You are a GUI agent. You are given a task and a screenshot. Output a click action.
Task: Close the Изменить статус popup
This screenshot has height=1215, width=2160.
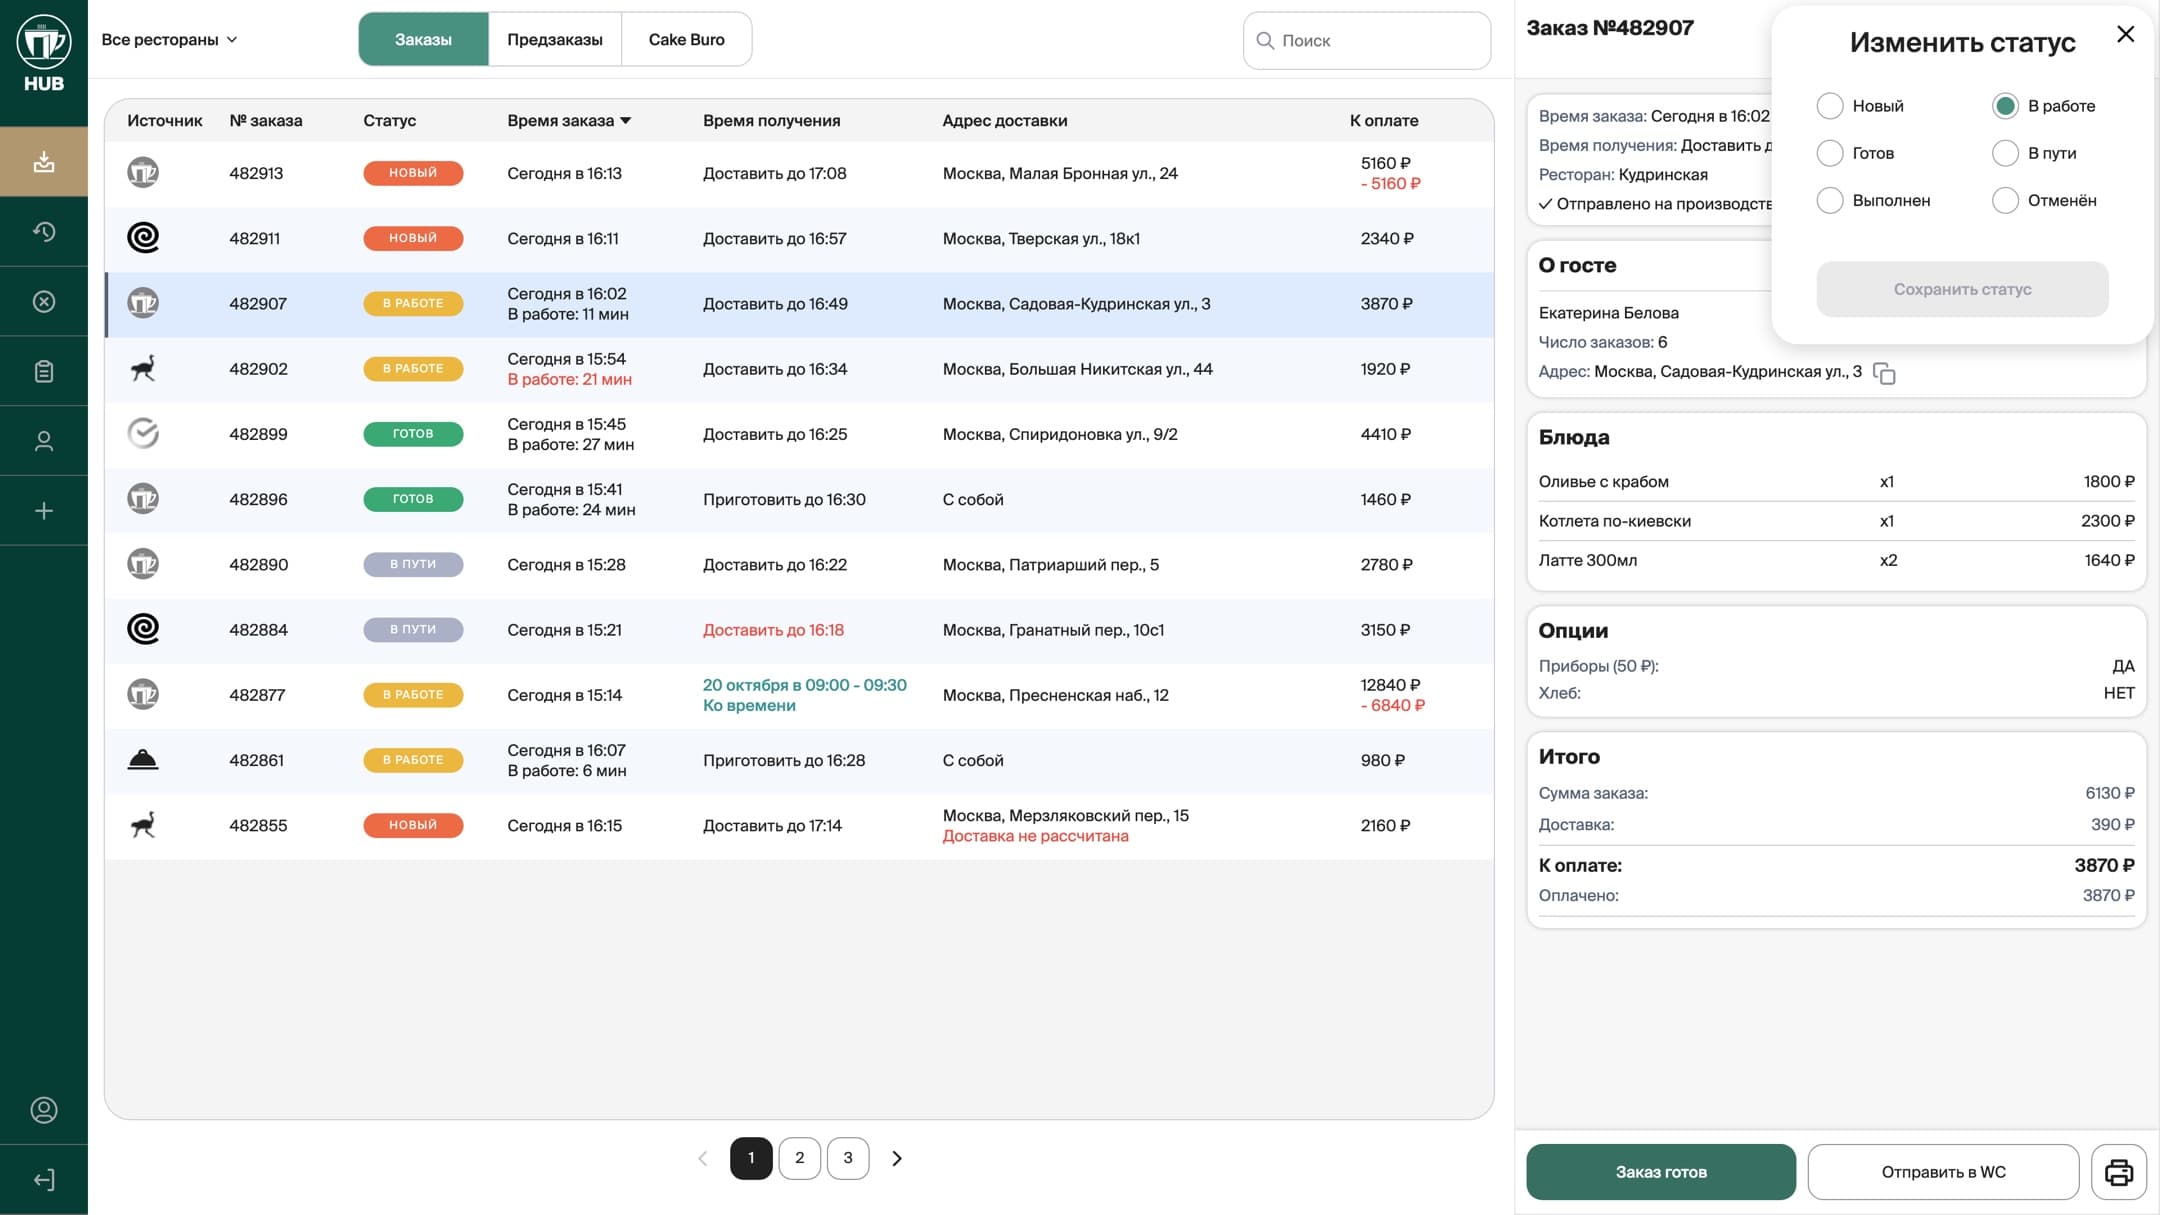[x=2125, y=34]
